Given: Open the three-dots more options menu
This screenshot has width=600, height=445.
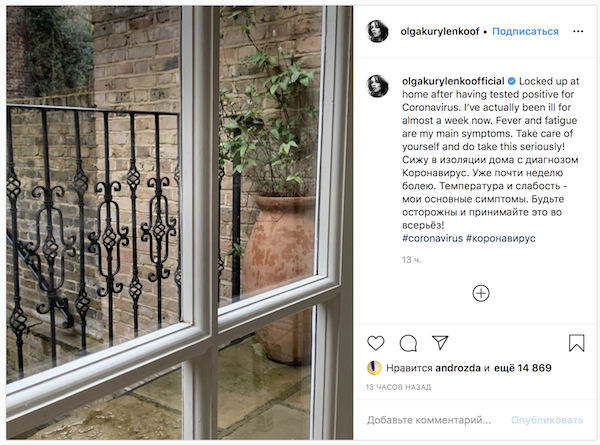Looking at the screenshot, I should click(x=578, y=31).
